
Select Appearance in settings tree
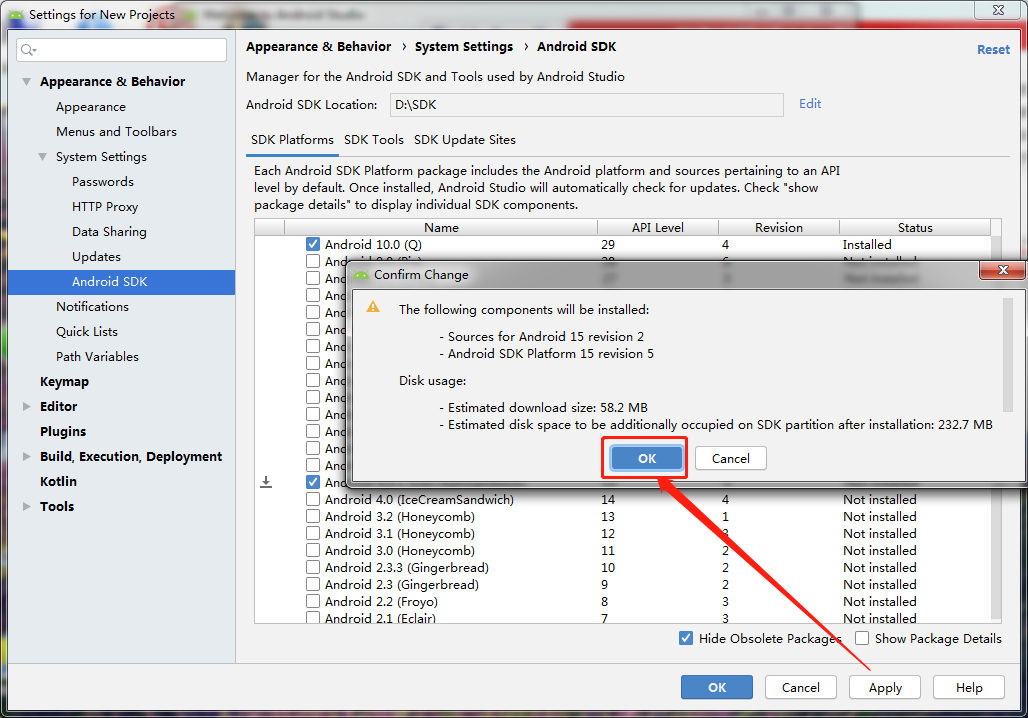90,107
